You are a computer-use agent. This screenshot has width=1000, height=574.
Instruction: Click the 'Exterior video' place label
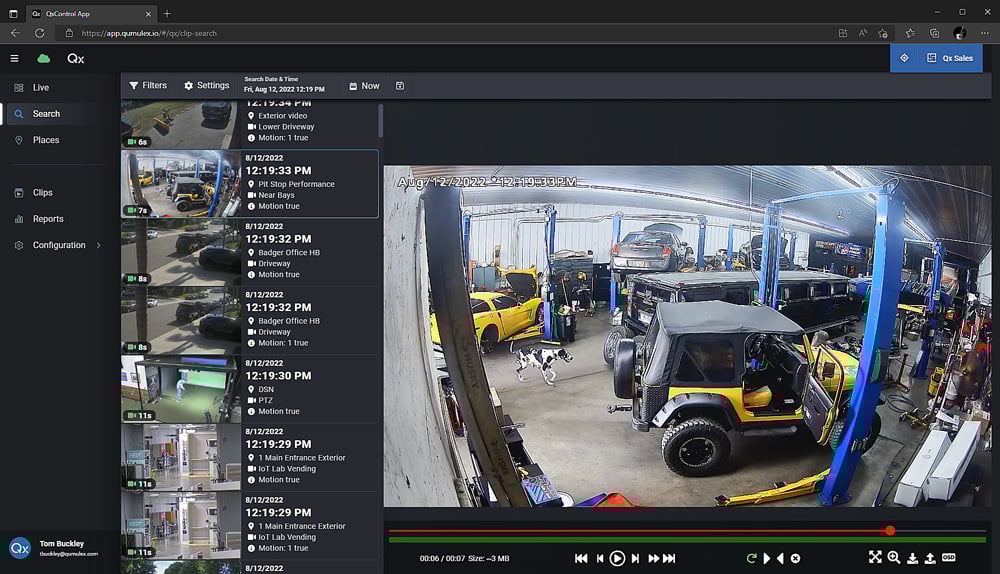(283, 116)
